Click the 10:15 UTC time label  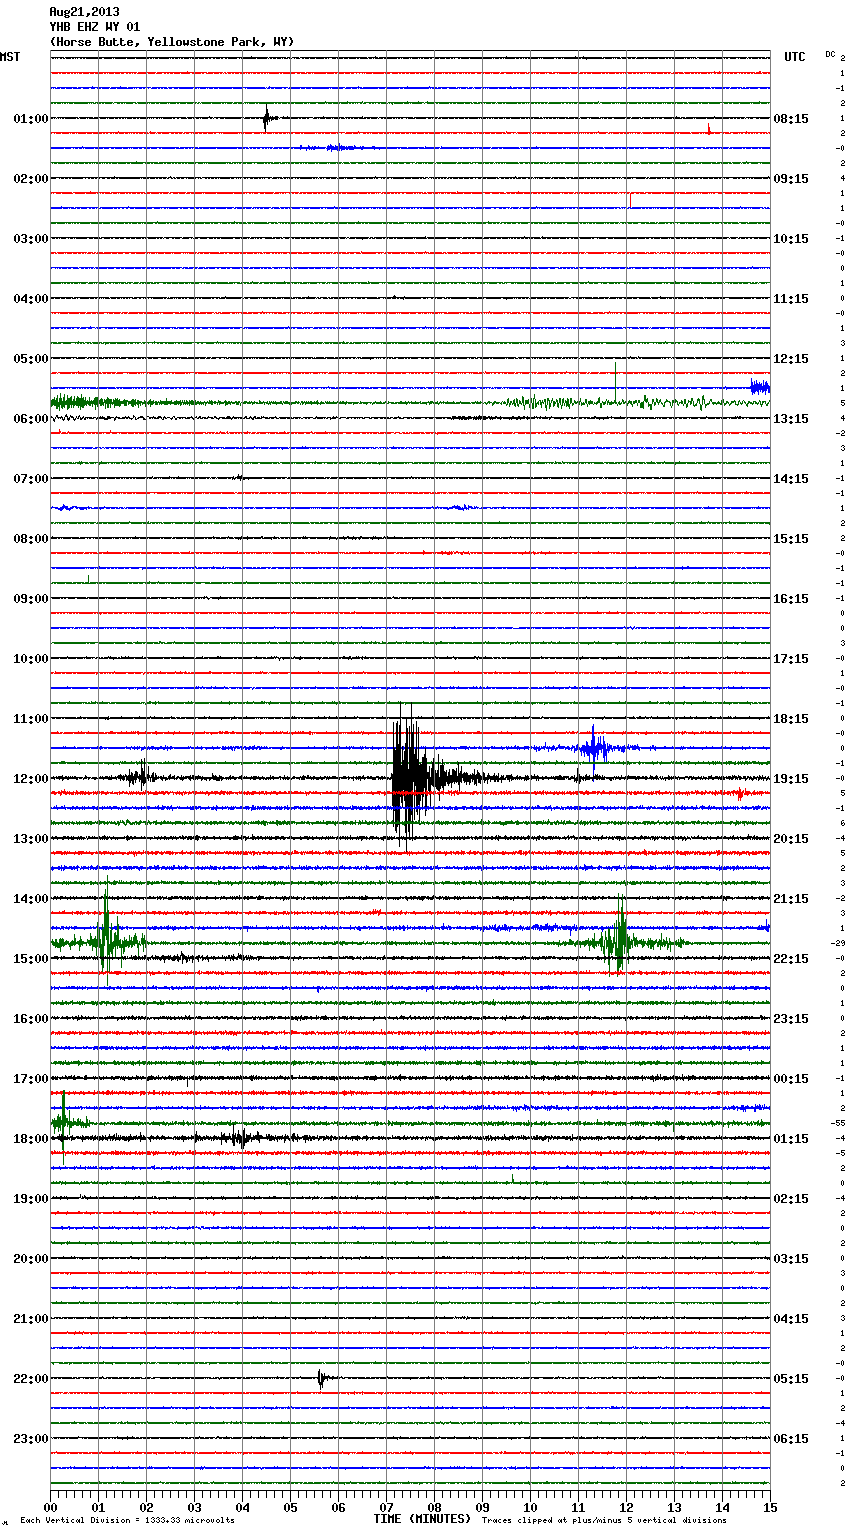click(x=791, y=239)
